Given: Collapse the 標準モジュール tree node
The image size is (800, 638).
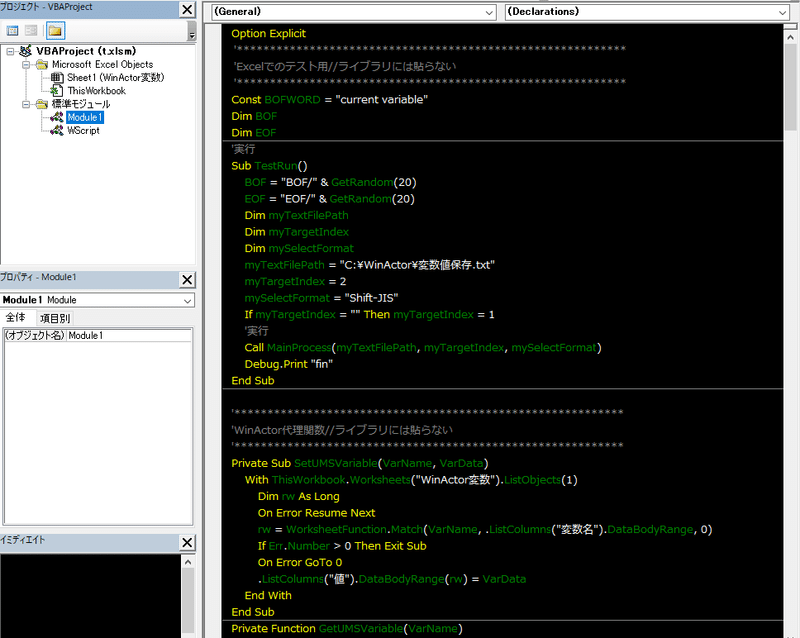Looking at the screenshot, I should 25,103.
